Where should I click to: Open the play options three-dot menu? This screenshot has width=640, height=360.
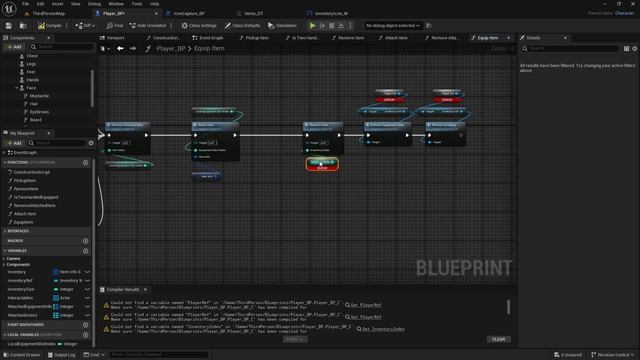click(x=350, y=25)
